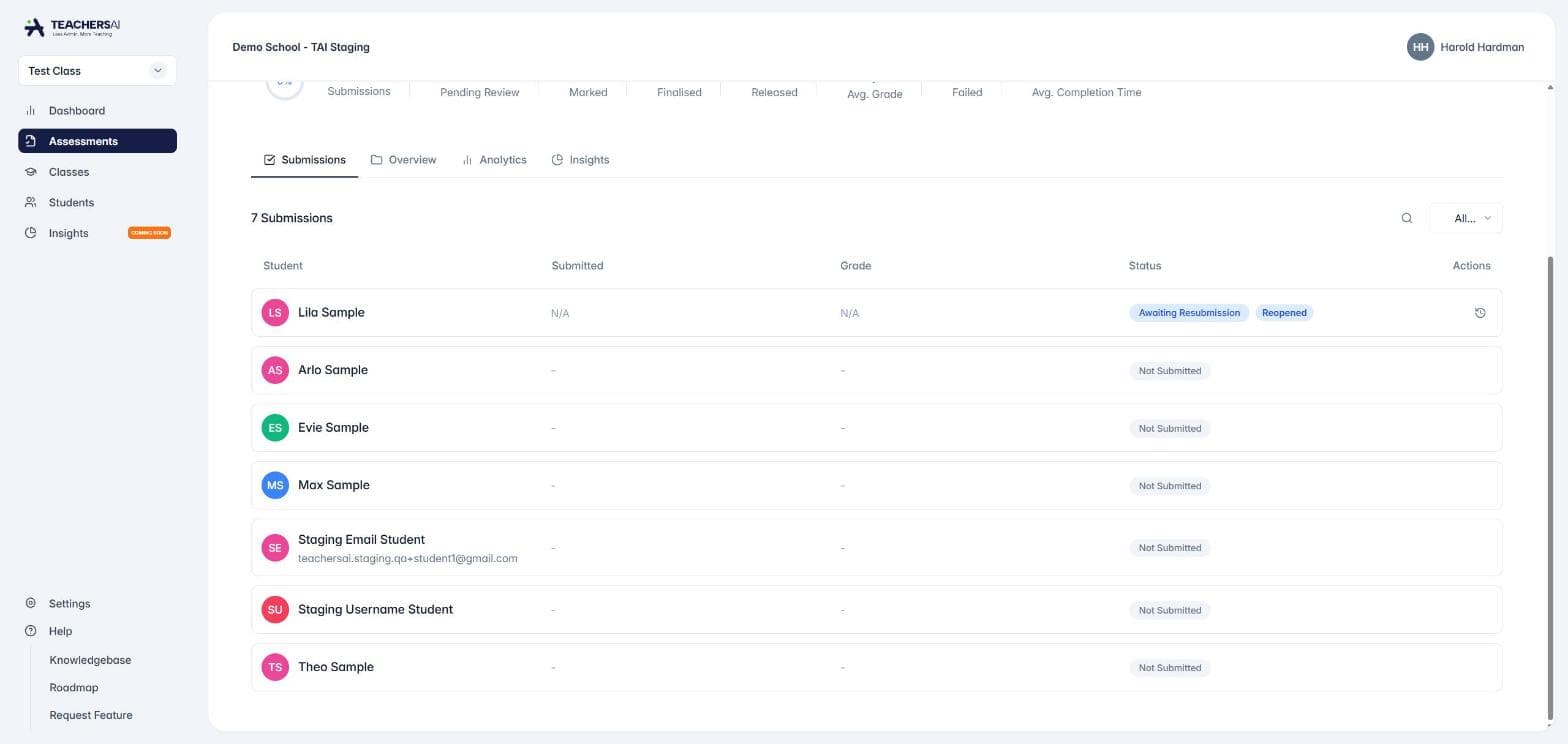
Task: Search submissions with the magnifier icon
Action: pos(1407,218)
